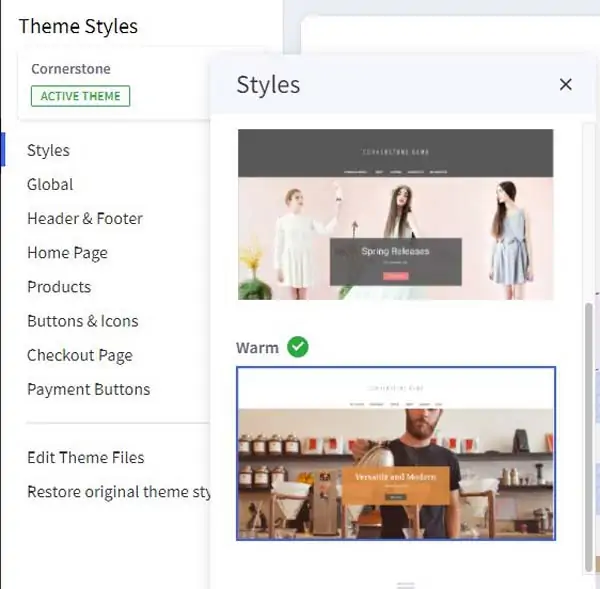Click Restore original theme styles

tap(118, 492)
